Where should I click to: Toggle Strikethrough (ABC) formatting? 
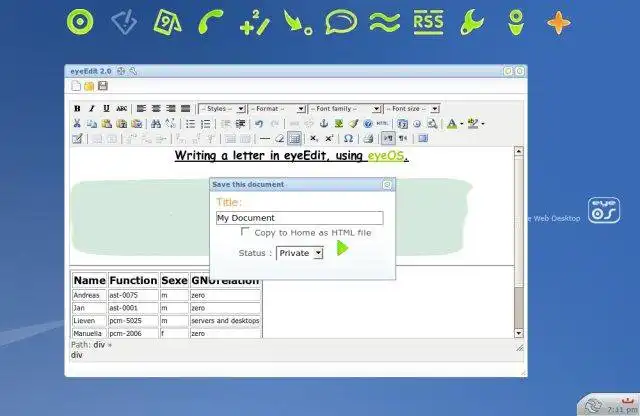[x=121, y=109]
